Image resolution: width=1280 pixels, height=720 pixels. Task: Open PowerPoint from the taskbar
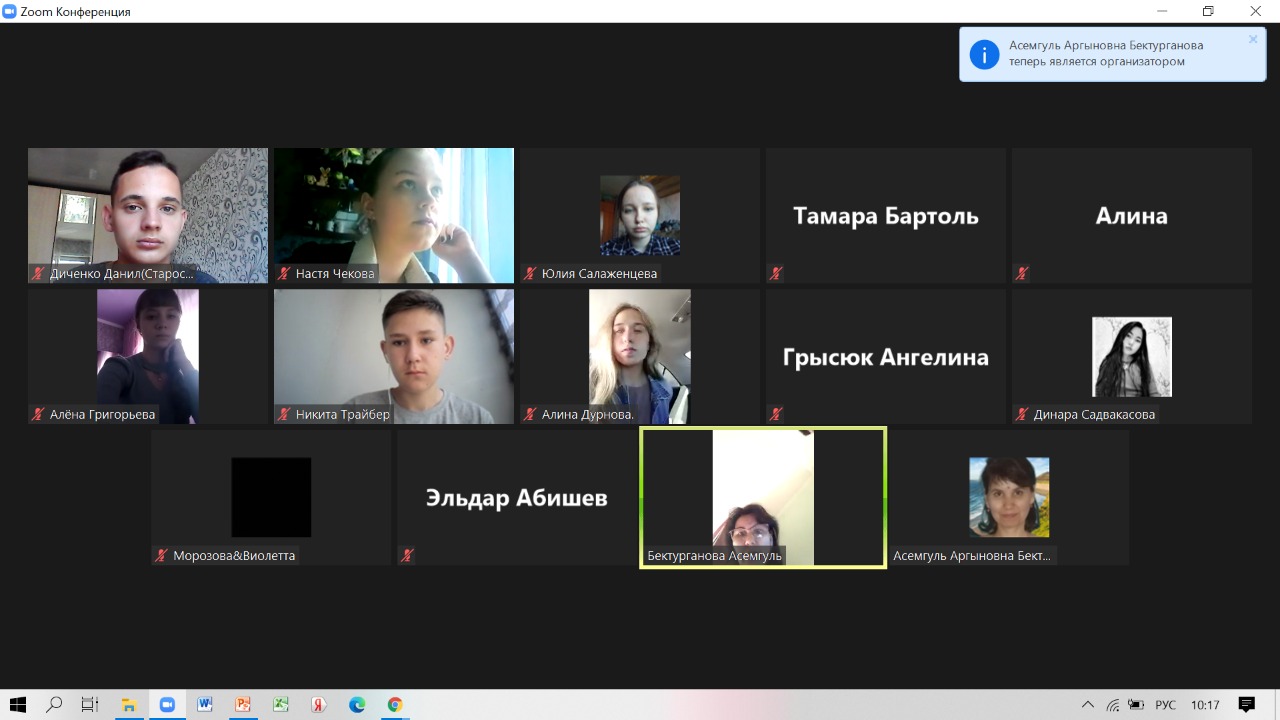243,705
